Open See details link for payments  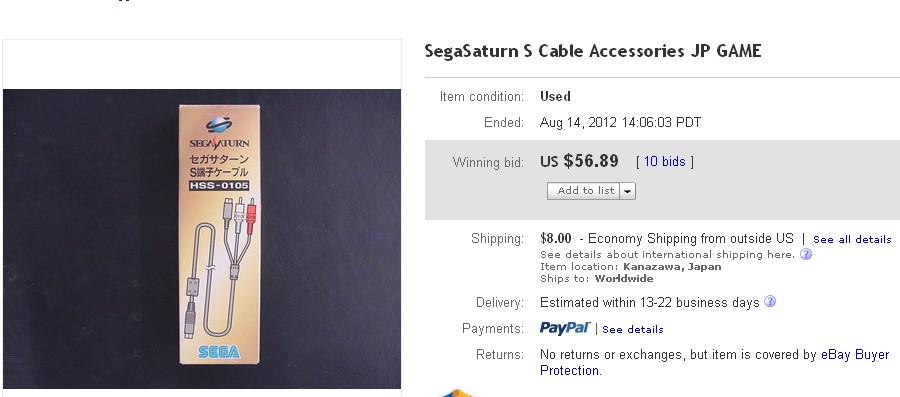click(633, 329)
